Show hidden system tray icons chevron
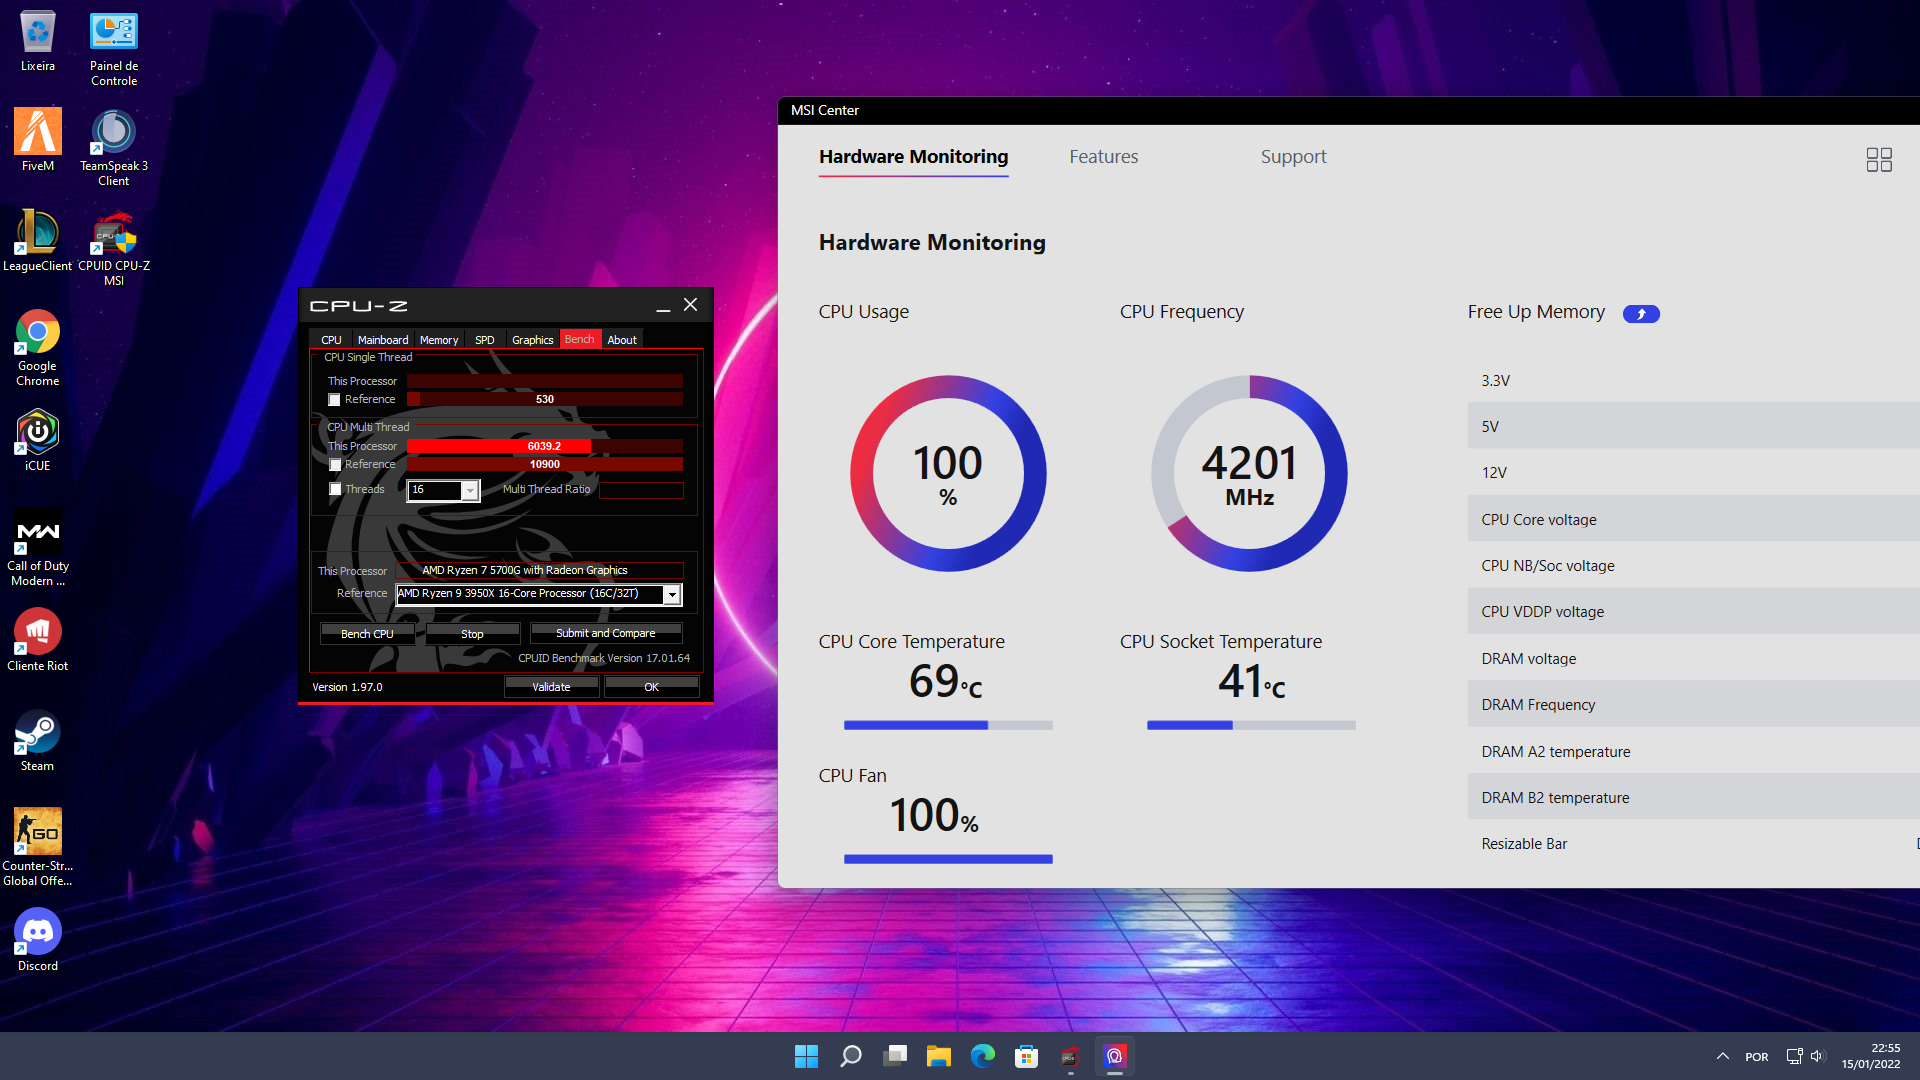The image size is (1920, 1080). (x=1722, y=1056)
